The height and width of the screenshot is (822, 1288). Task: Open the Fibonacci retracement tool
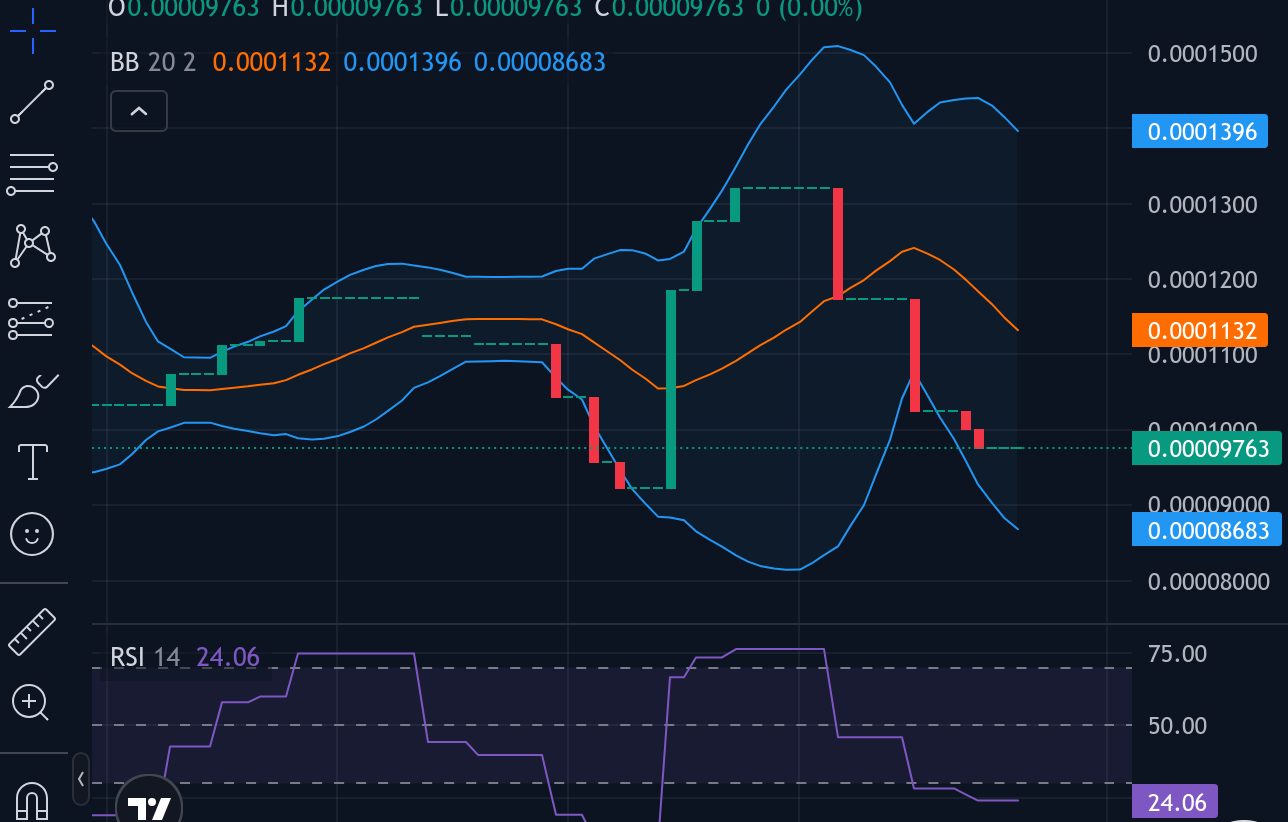pyautogui.click(x=32, y=174)
